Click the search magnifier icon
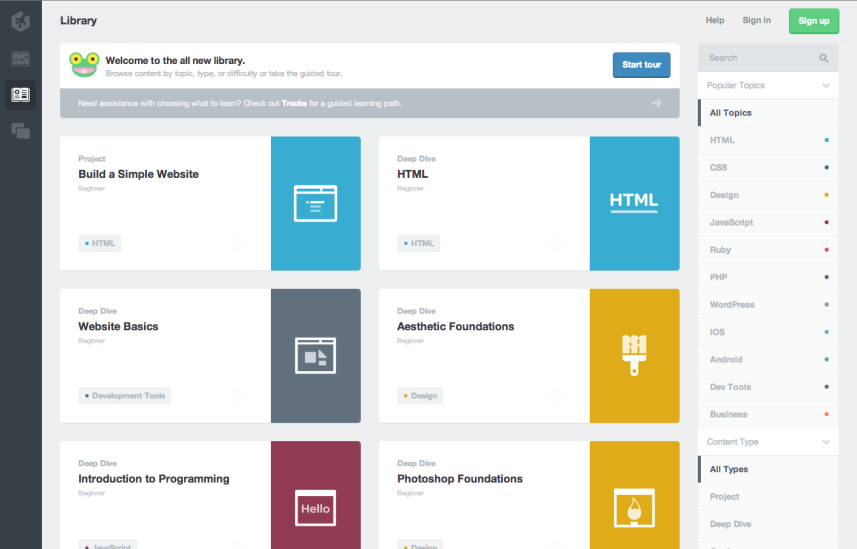The image size is (857, 549). point(824,58)
